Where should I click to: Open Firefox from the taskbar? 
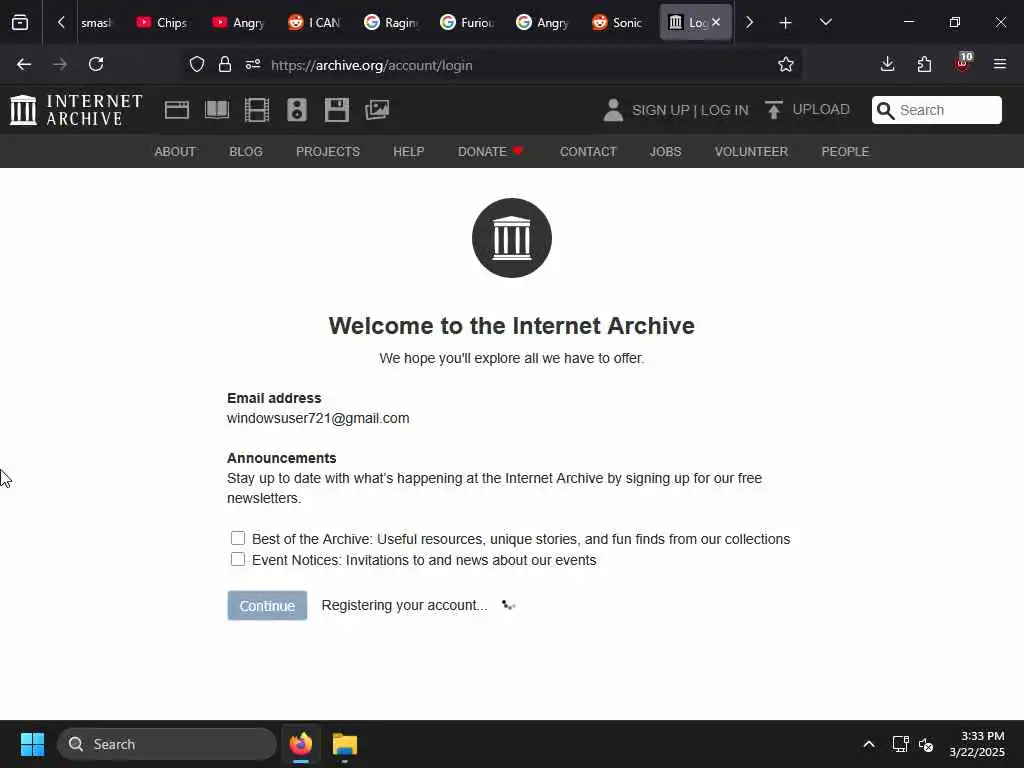pos(301,744)
